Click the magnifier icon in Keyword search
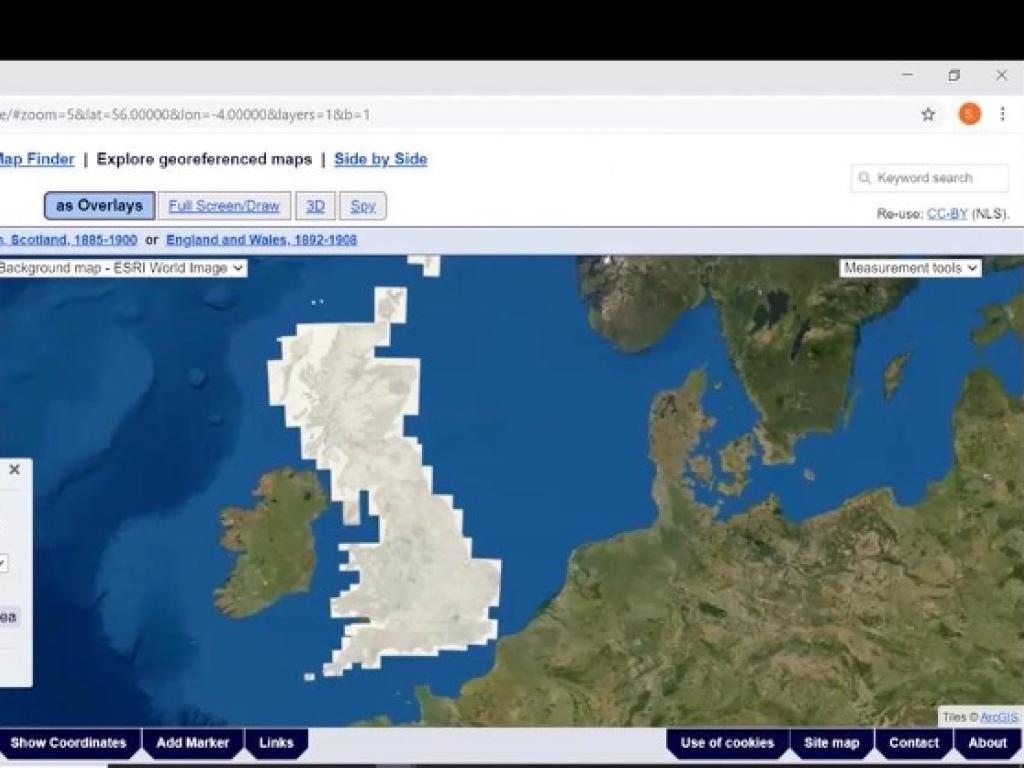 (864, 178)
